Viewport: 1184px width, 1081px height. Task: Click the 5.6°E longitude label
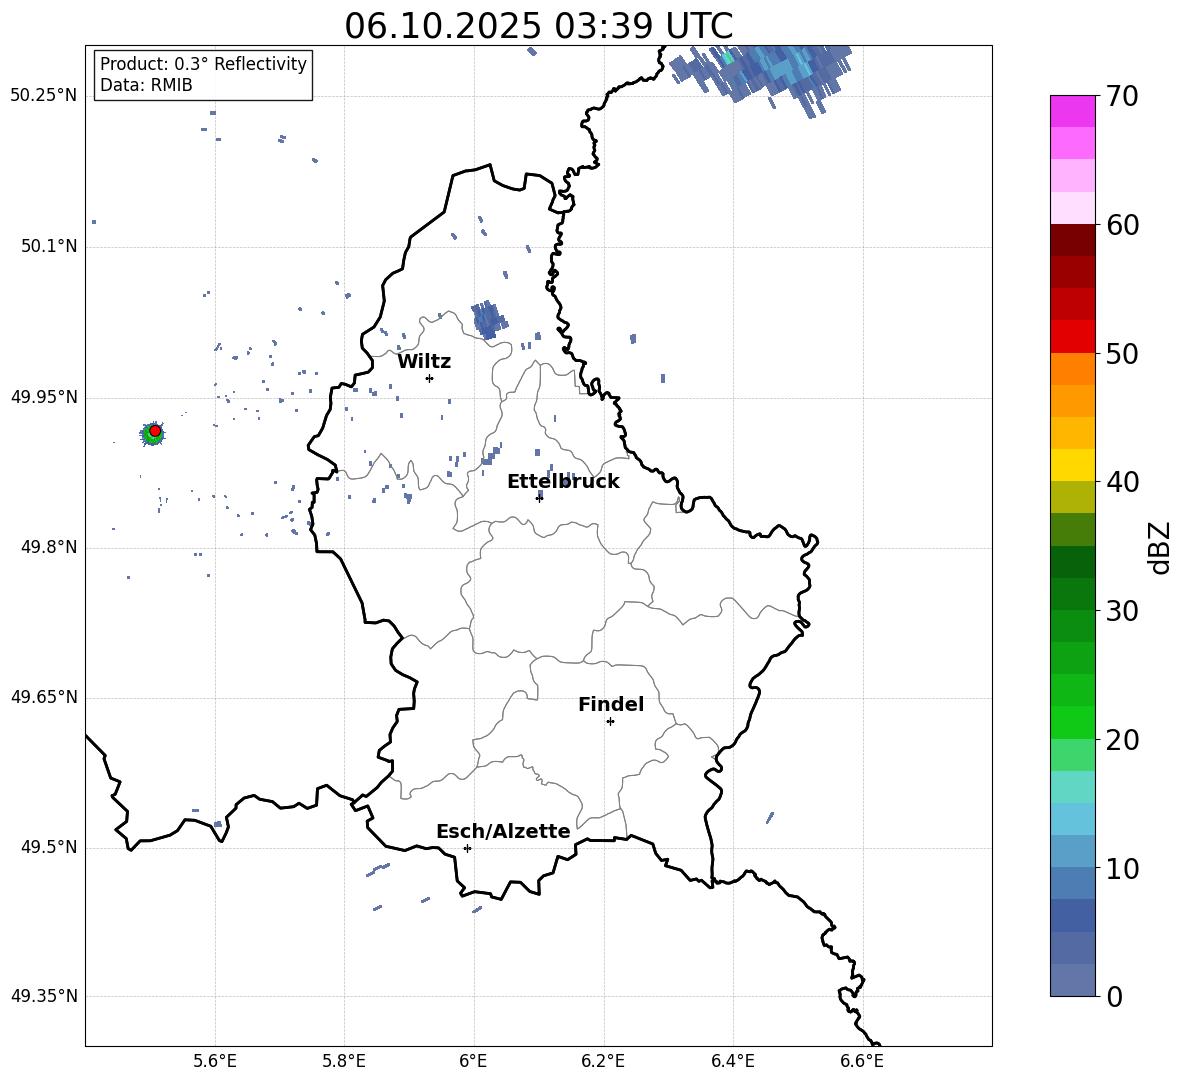(215, 1061)
